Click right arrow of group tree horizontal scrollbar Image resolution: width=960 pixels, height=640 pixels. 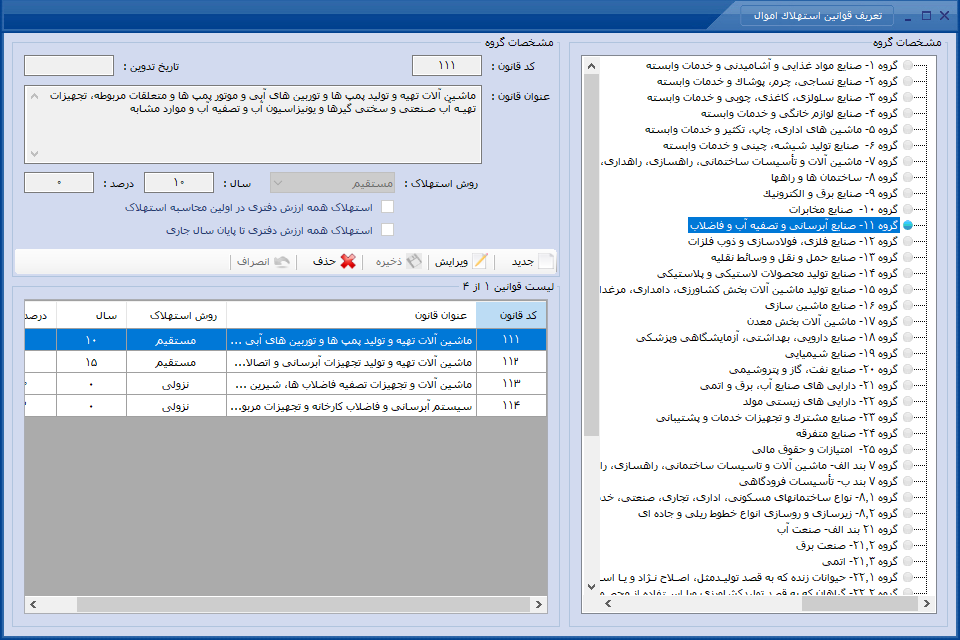pyautogui.click(x=927, y=603)
